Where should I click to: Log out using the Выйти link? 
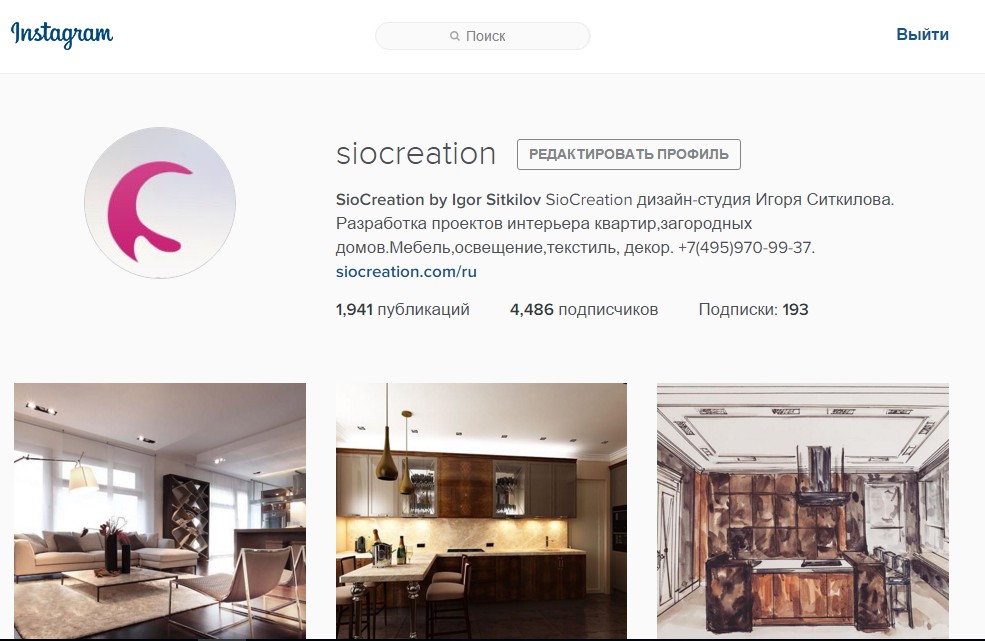pos(922,35)
